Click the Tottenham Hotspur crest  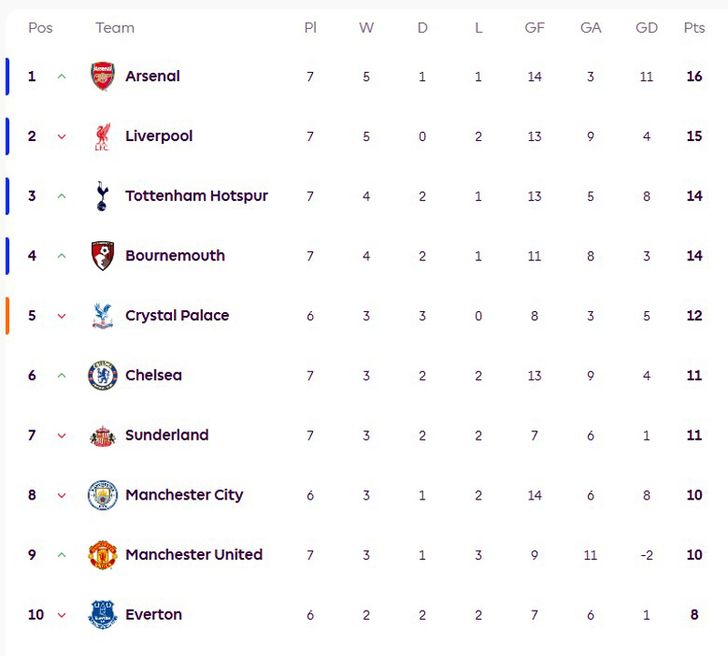pyautogui.click(x=103, y=196)
